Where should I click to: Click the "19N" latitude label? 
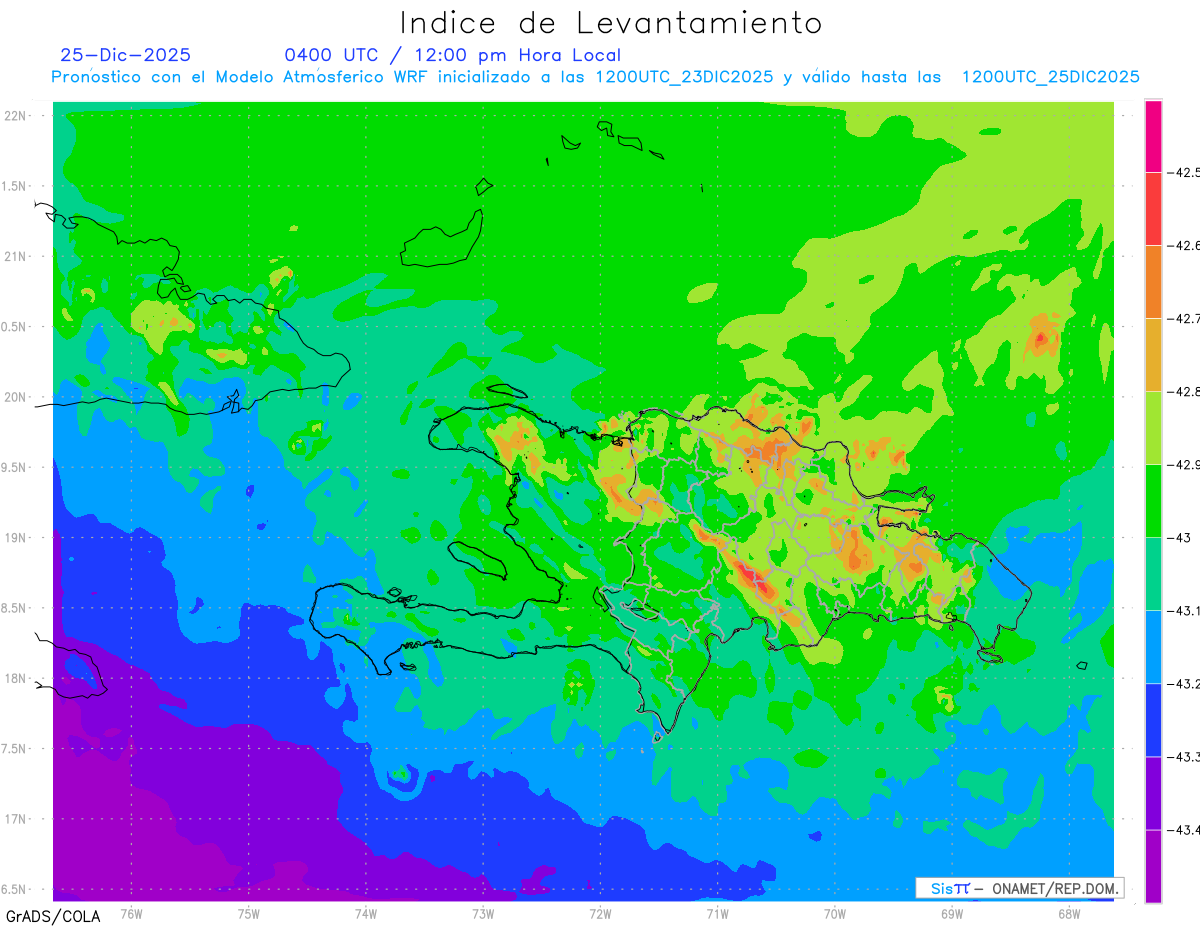click(x=17, y=538)
